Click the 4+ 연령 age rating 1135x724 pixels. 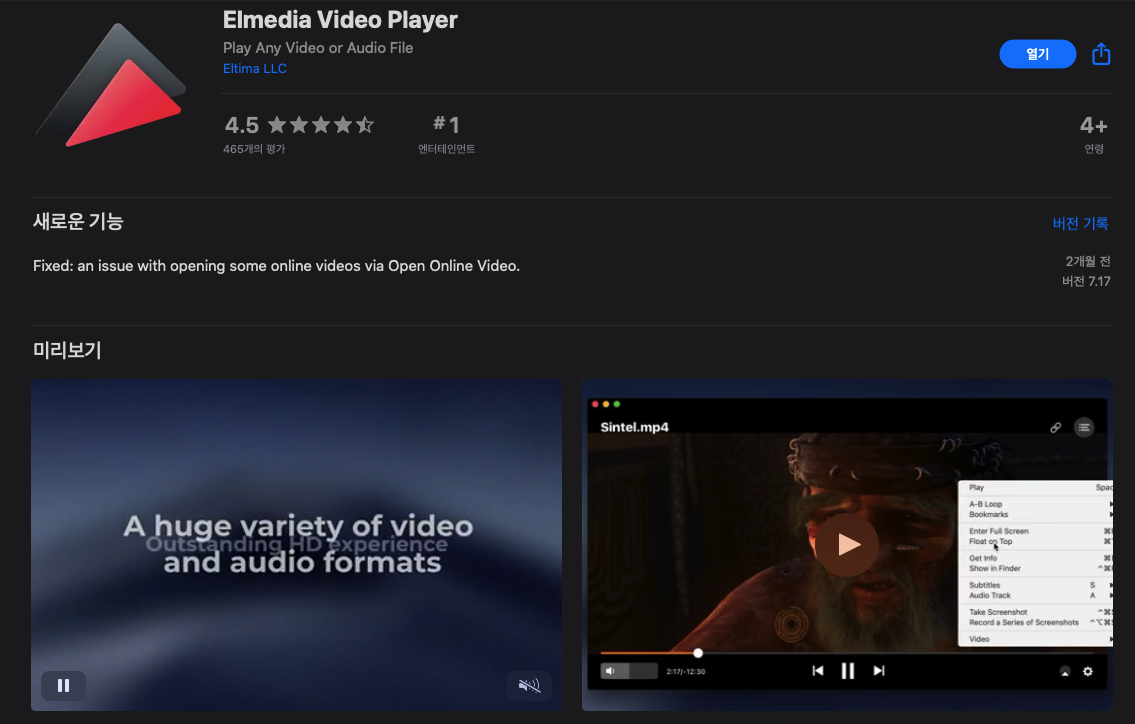pyautogui.click(x=1093, y=135)
